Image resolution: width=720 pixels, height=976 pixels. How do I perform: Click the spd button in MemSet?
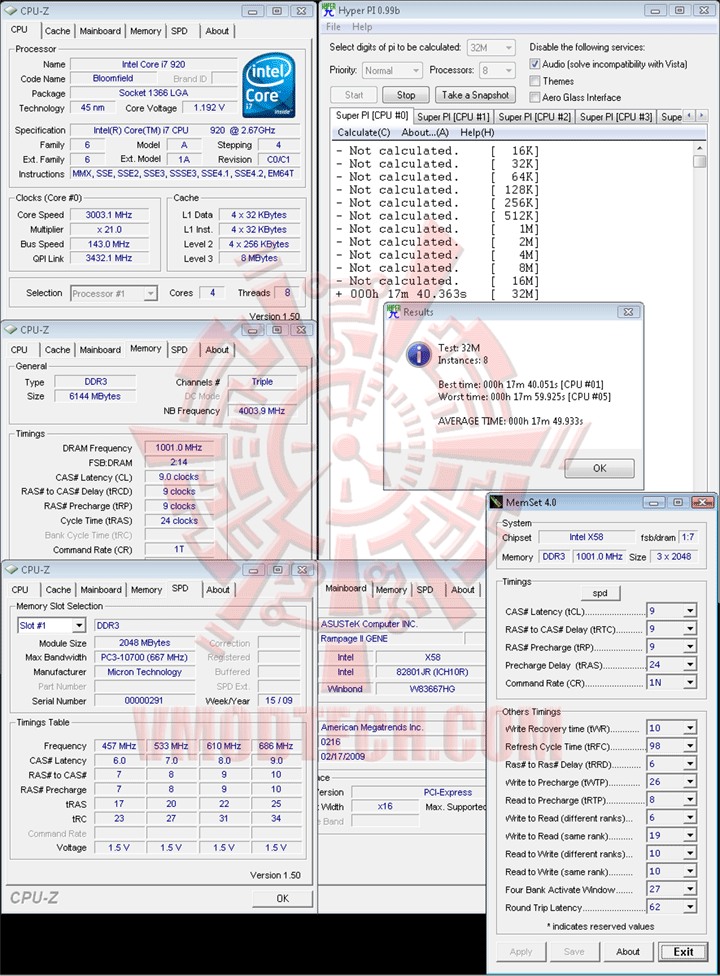(x=600, y=593)
